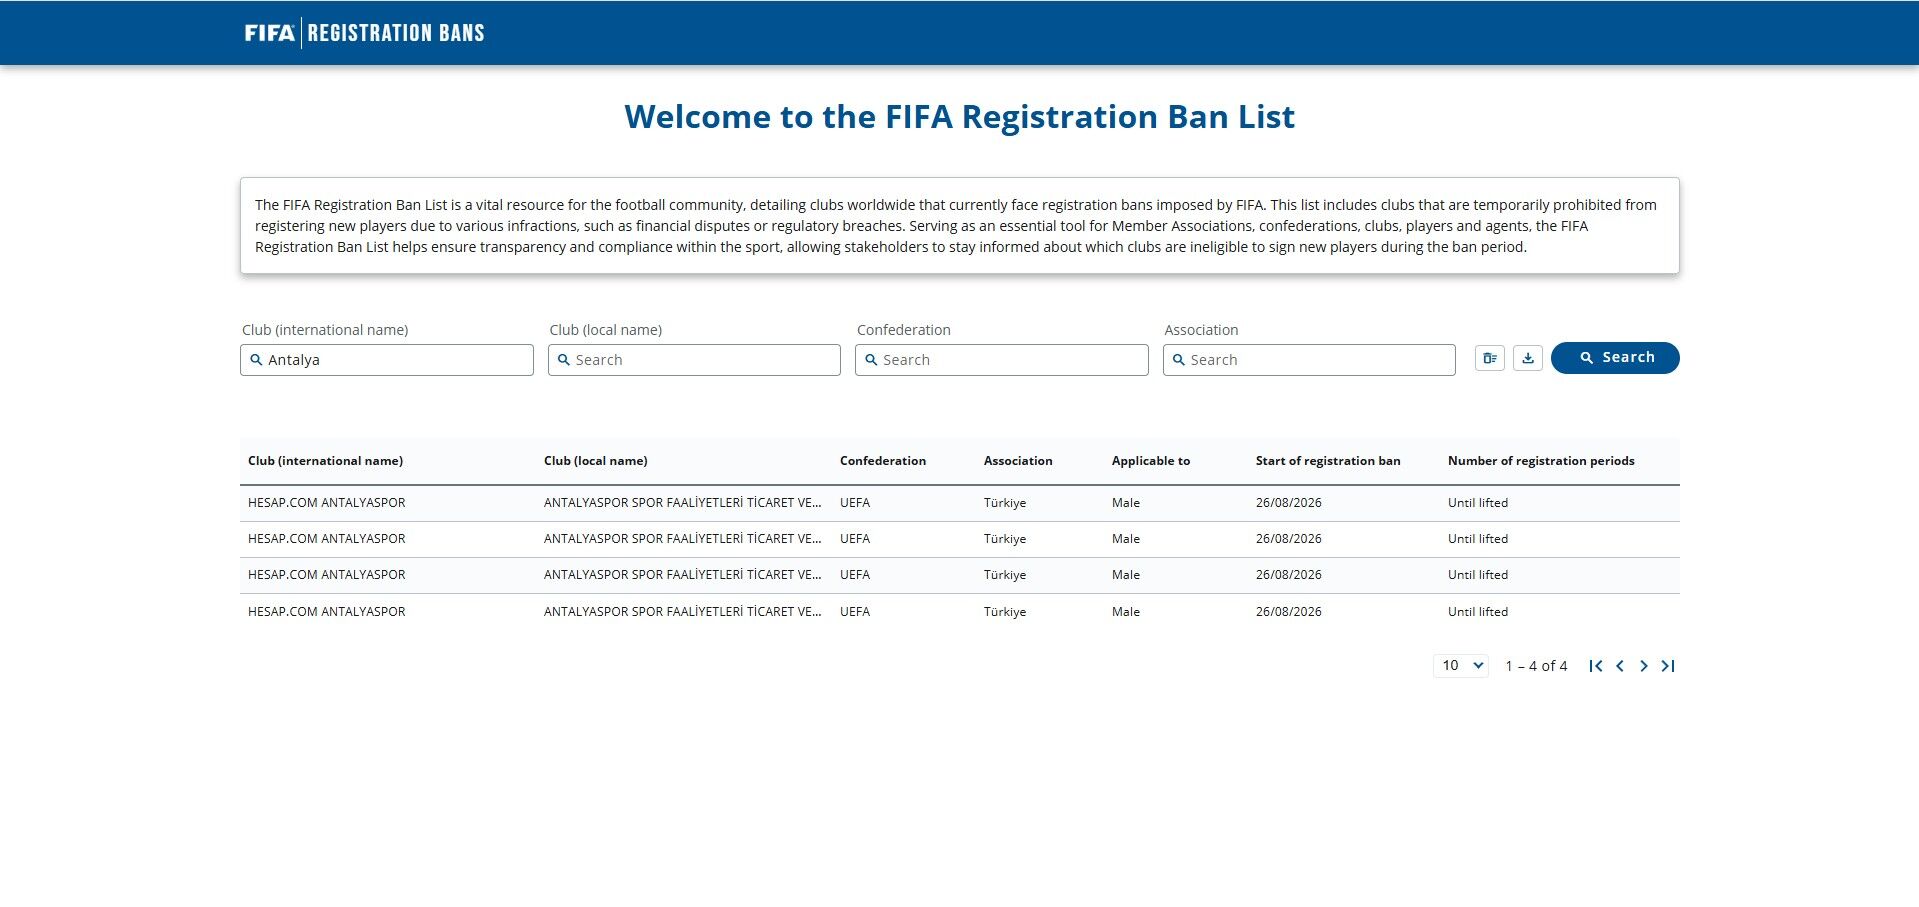
Task: Open the rows-per-page dropdown showing 10
Action: click(x=1461, y=666)
